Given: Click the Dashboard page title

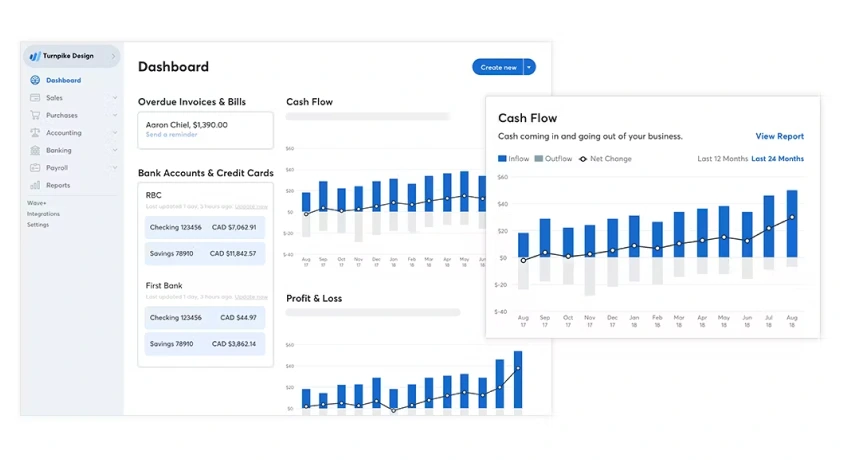Looking at the screenshot, I should tap(173, 66).
